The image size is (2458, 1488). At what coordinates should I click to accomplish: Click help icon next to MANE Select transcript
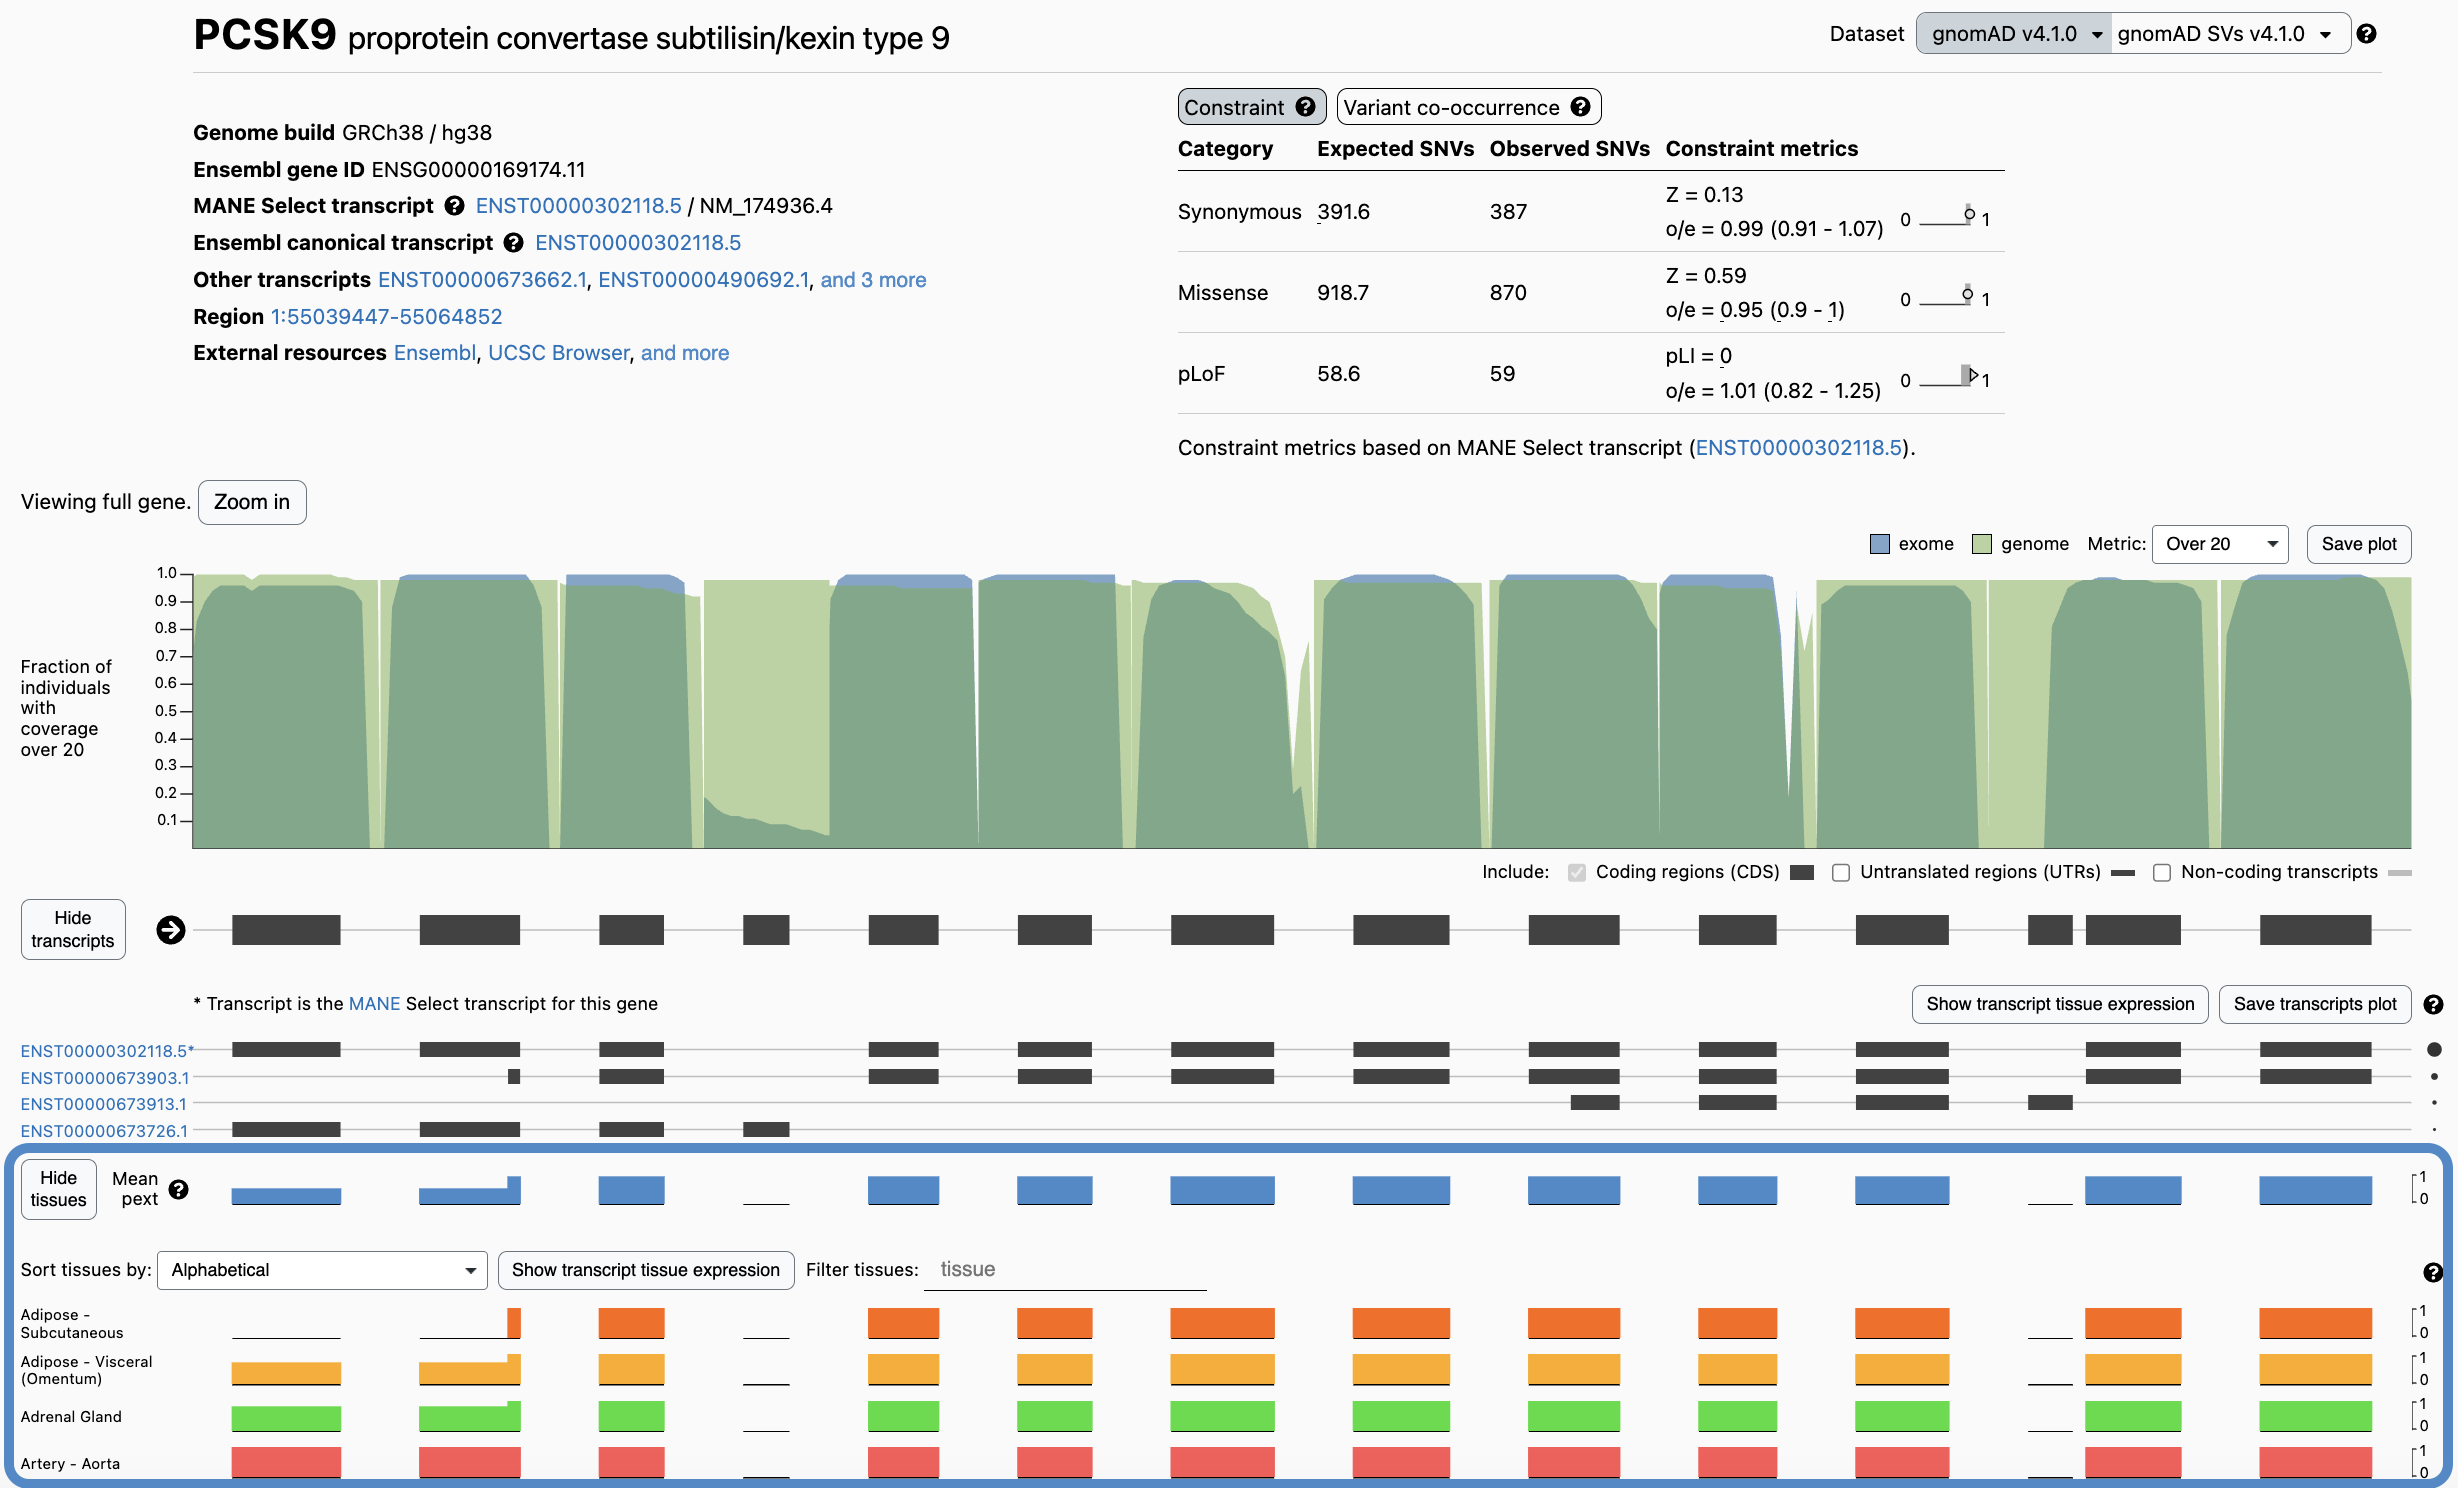pyautogui.click(x=454, y=206)
